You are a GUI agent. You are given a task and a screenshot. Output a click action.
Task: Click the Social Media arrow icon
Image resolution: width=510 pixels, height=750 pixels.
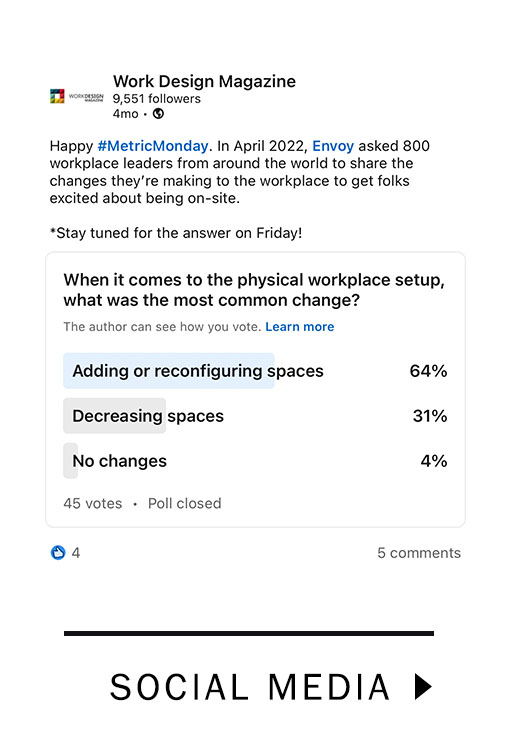[x=423, y=686]
